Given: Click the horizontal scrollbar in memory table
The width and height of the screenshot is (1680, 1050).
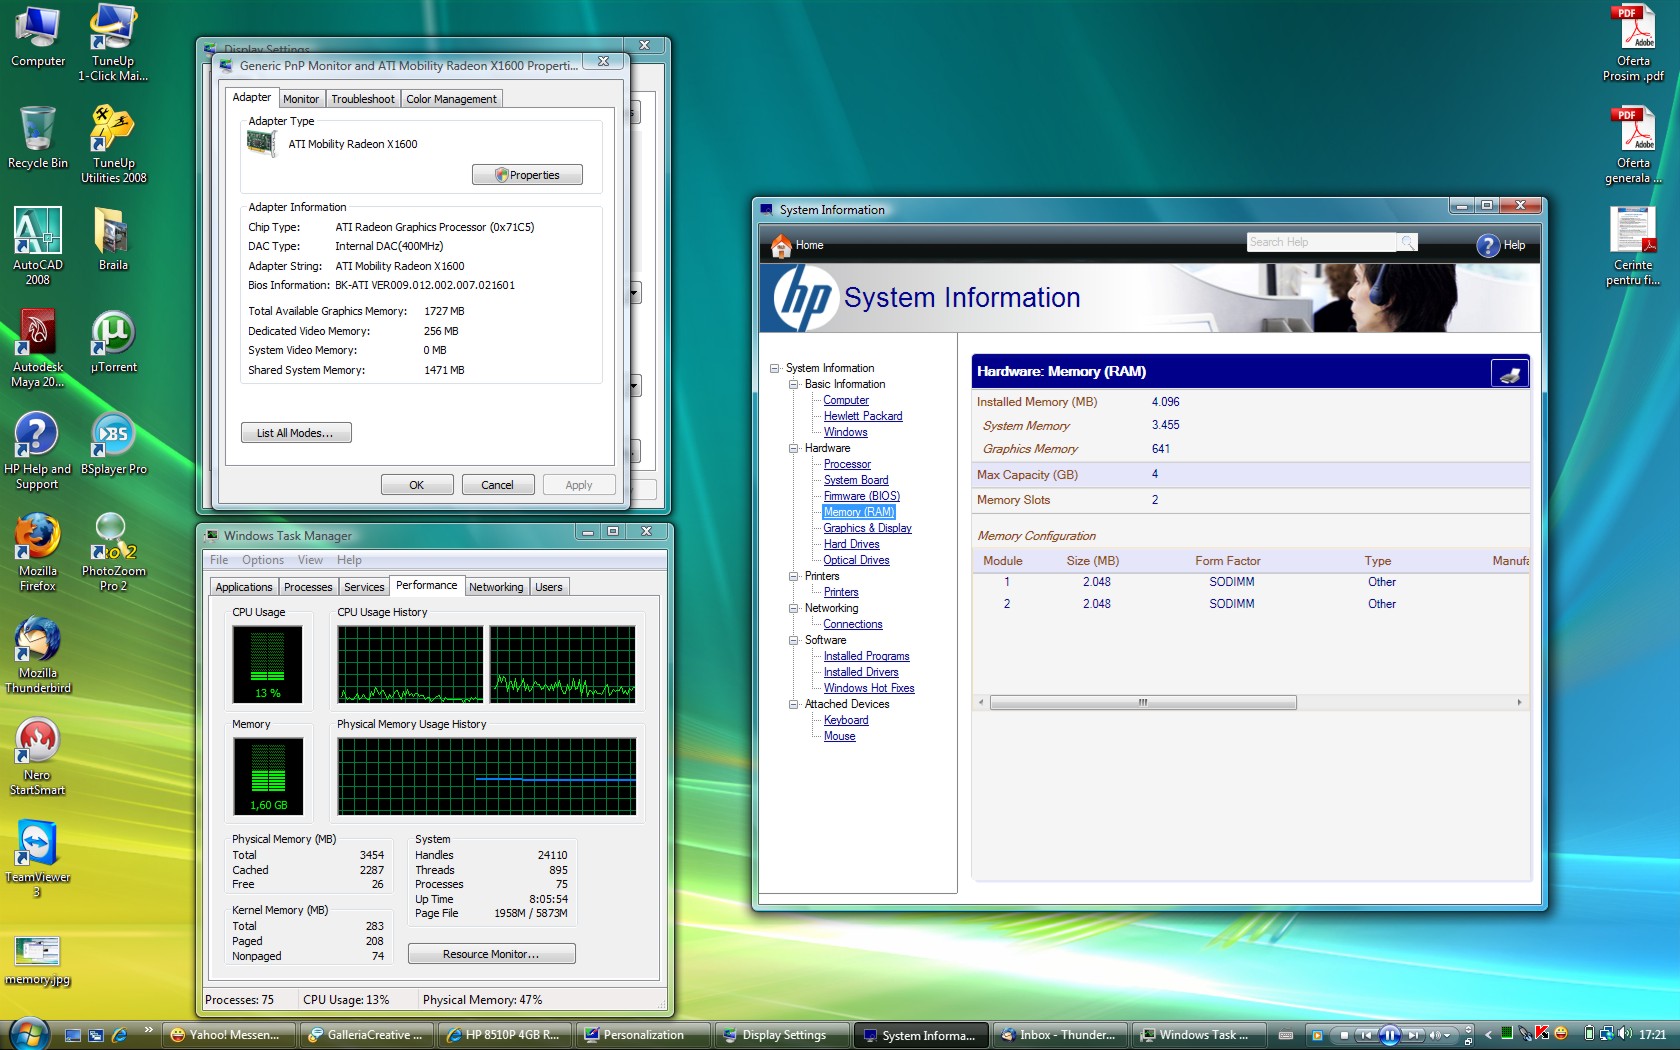Looking at the screenshot, I should pos(1143,703).
